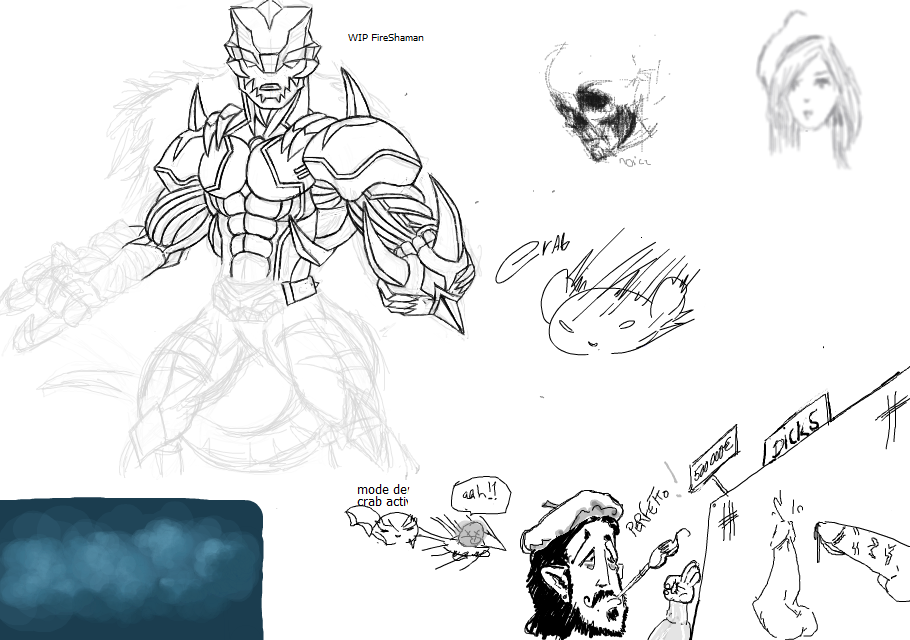Select the belt buckle on FireShaman
Image resolution: width=910 pixels, height=640 pixels.
(x=298, y=292)
